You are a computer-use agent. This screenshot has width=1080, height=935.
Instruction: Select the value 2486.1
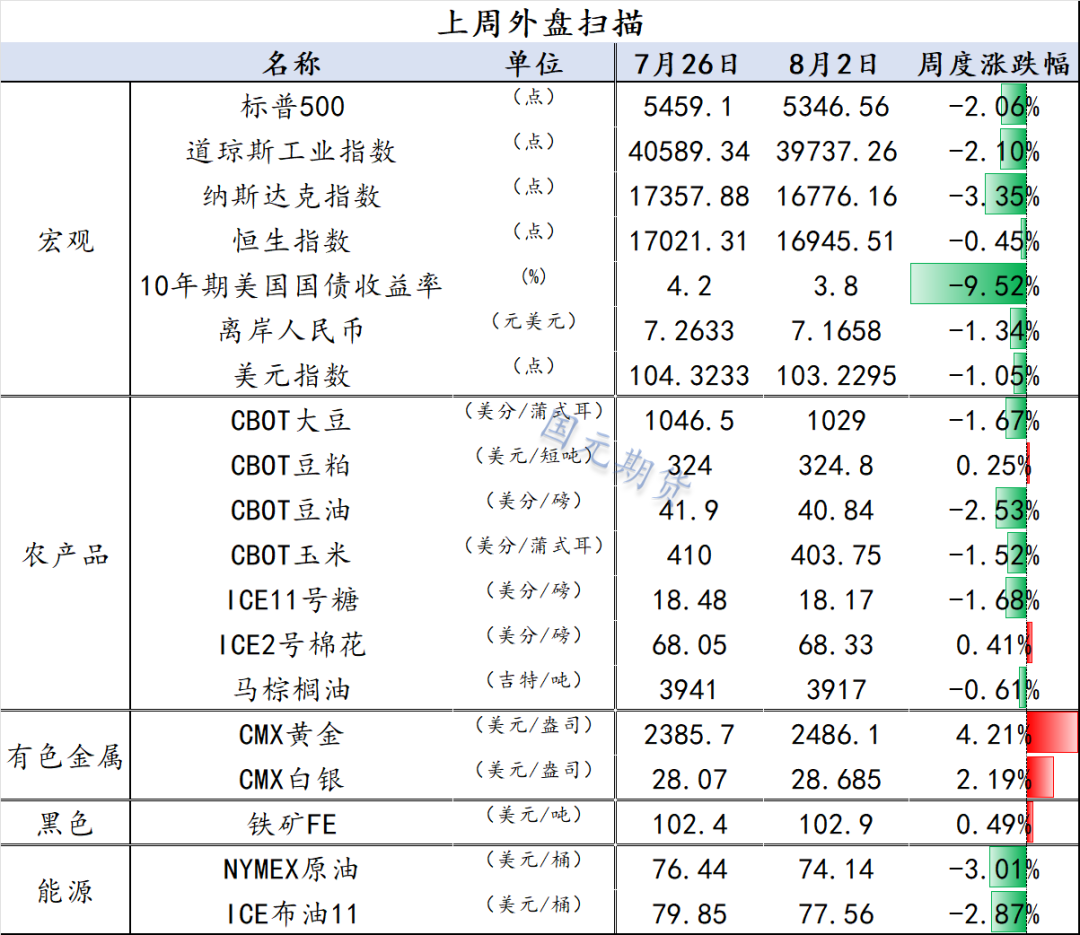(x=835, y=734)
